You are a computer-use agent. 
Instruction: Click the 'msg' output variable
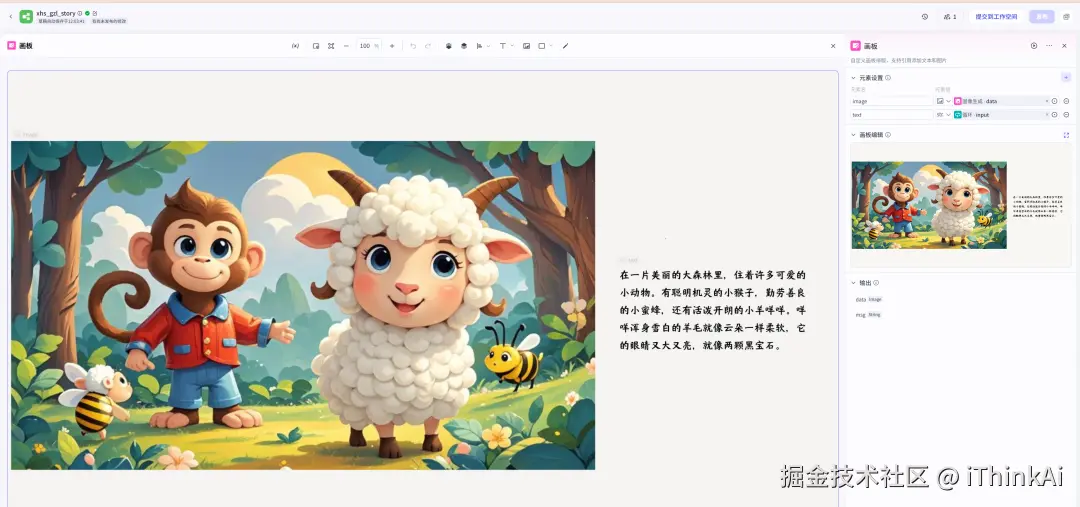click(x=860, y=315)
